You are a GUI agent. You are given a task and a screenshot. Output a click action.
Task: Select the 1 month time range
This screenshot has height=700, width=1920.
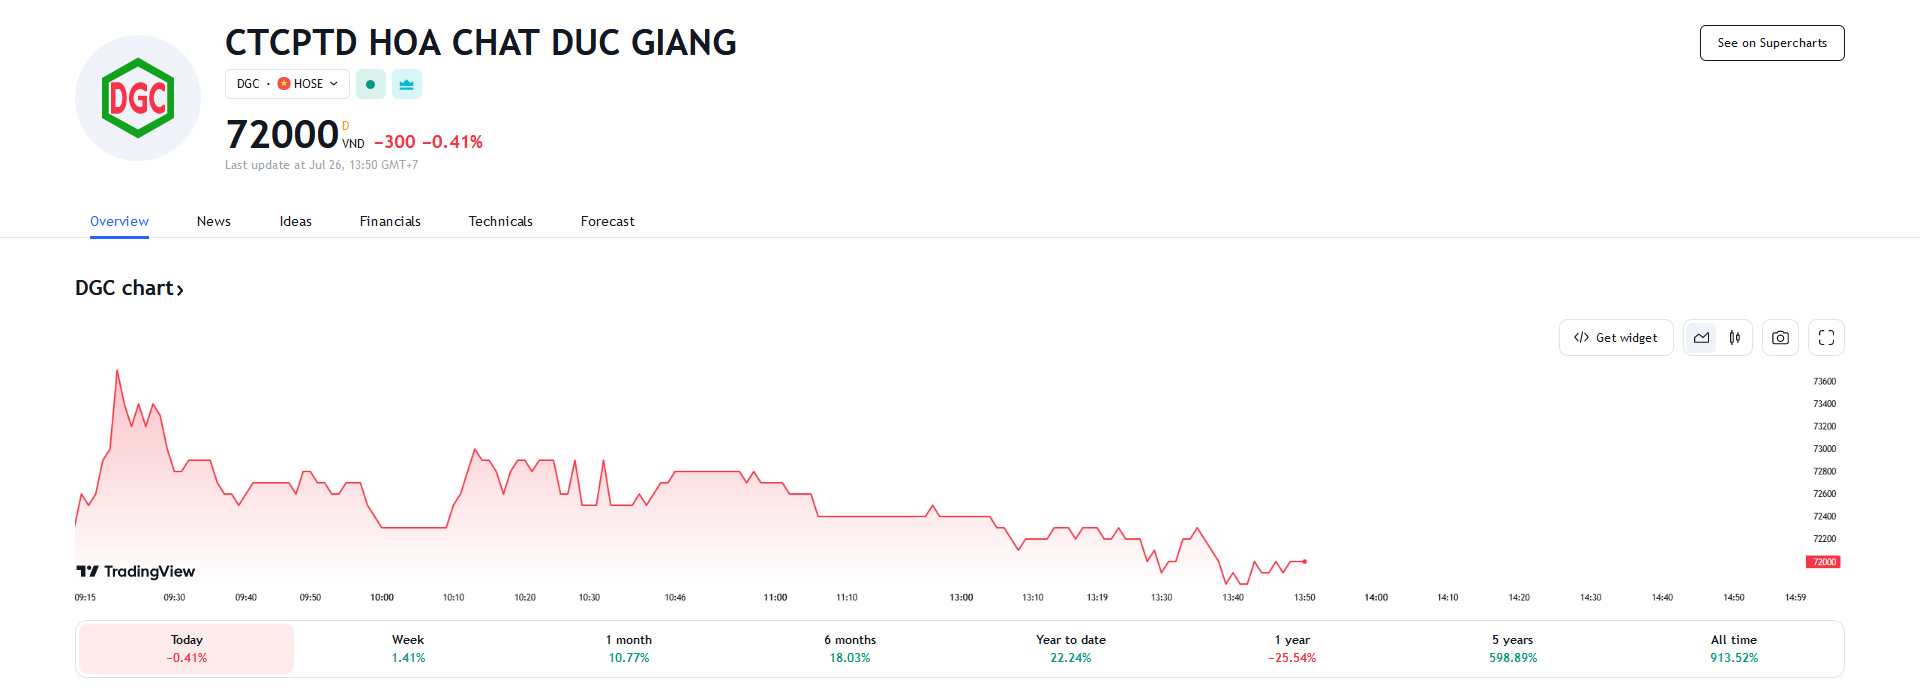click(x=628, y=648)
